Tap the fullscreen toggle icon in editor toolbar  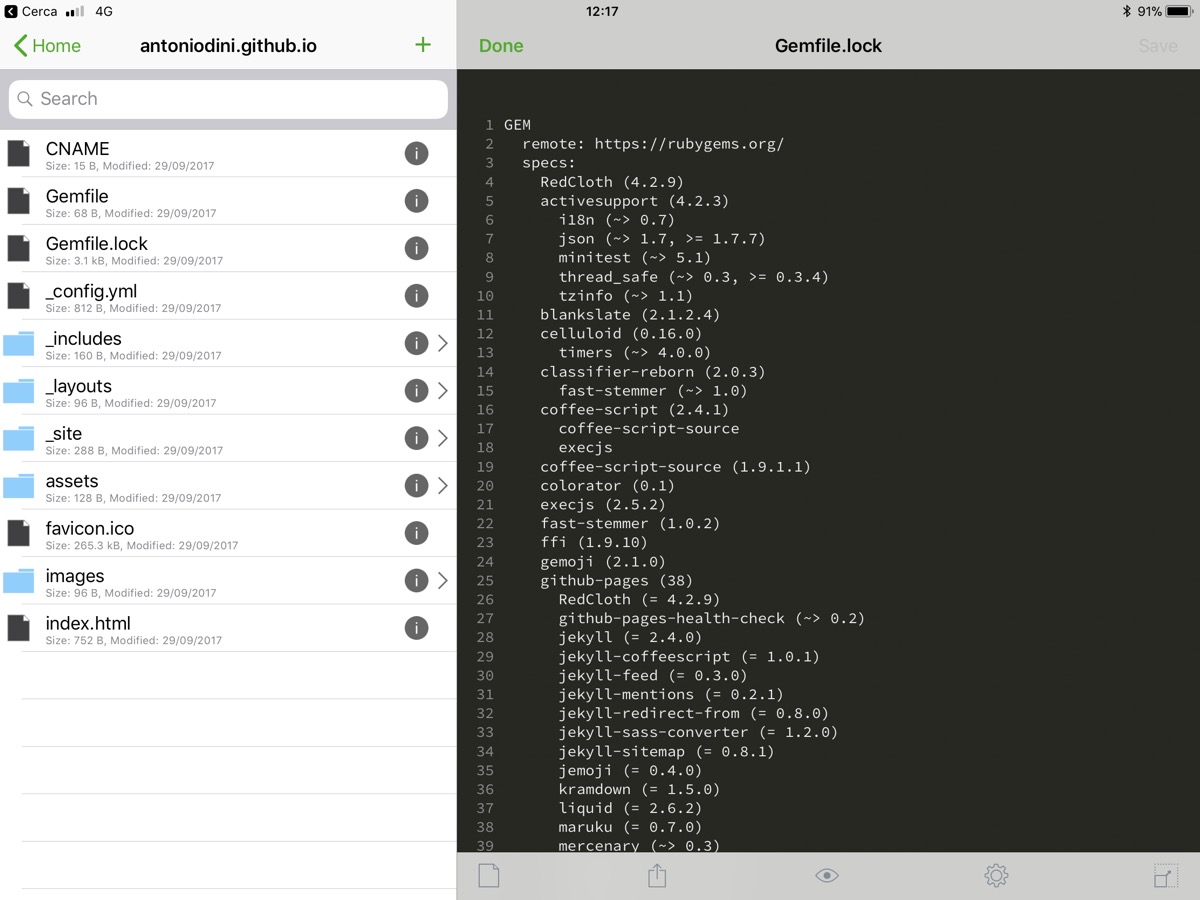click(x=1165, y=876)
